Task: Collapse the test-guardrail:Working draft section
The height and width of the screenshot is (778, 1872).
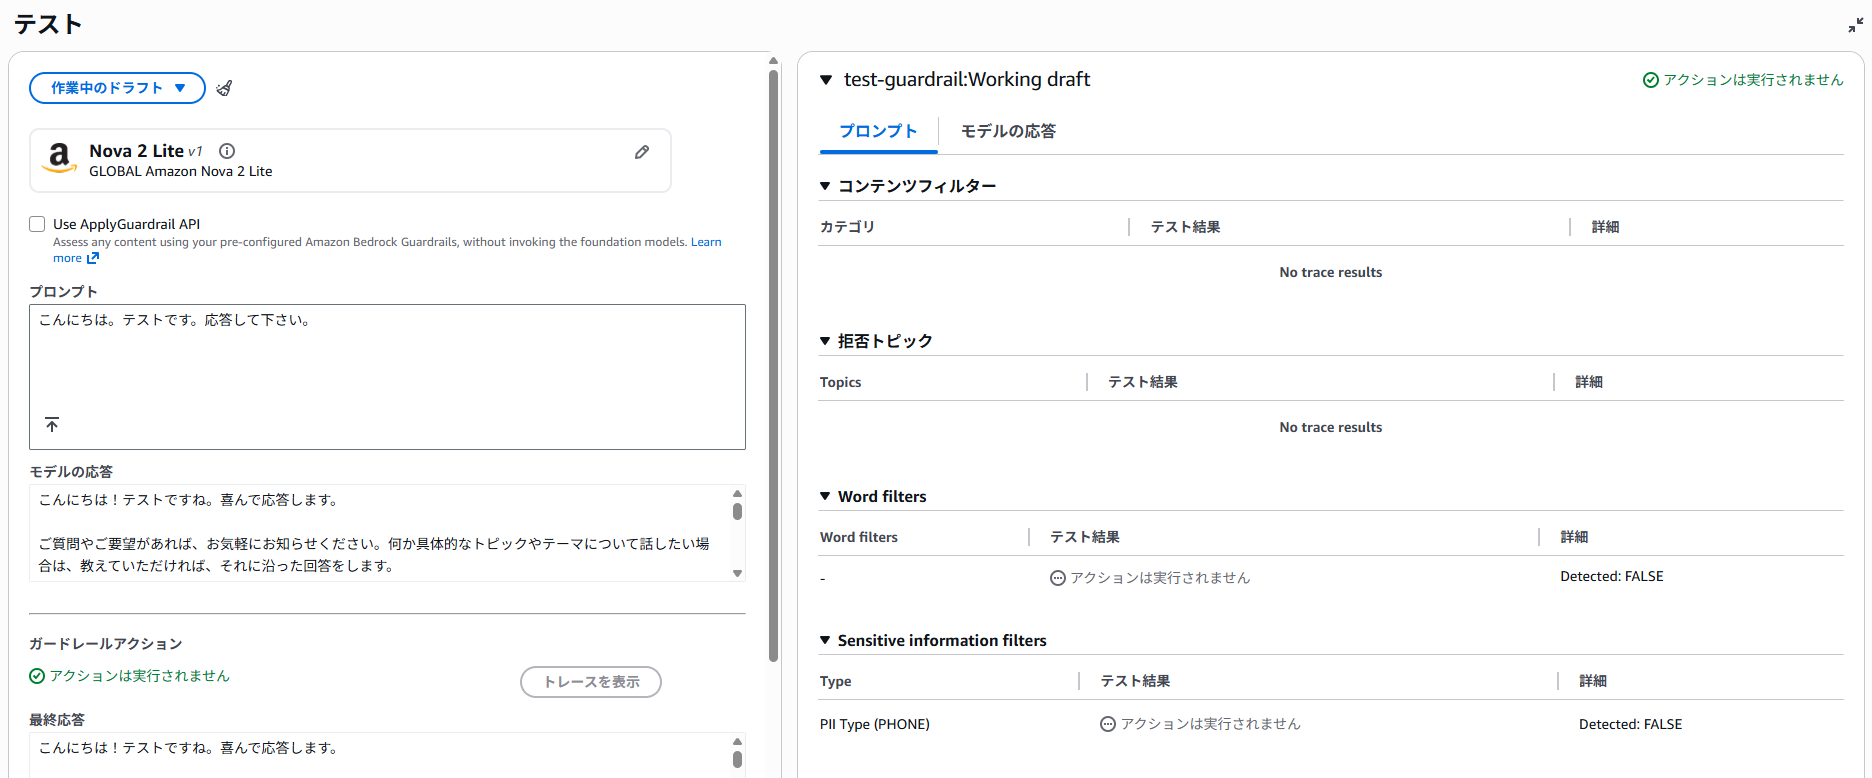Action: pyautogui.click(x=826, y=80)
